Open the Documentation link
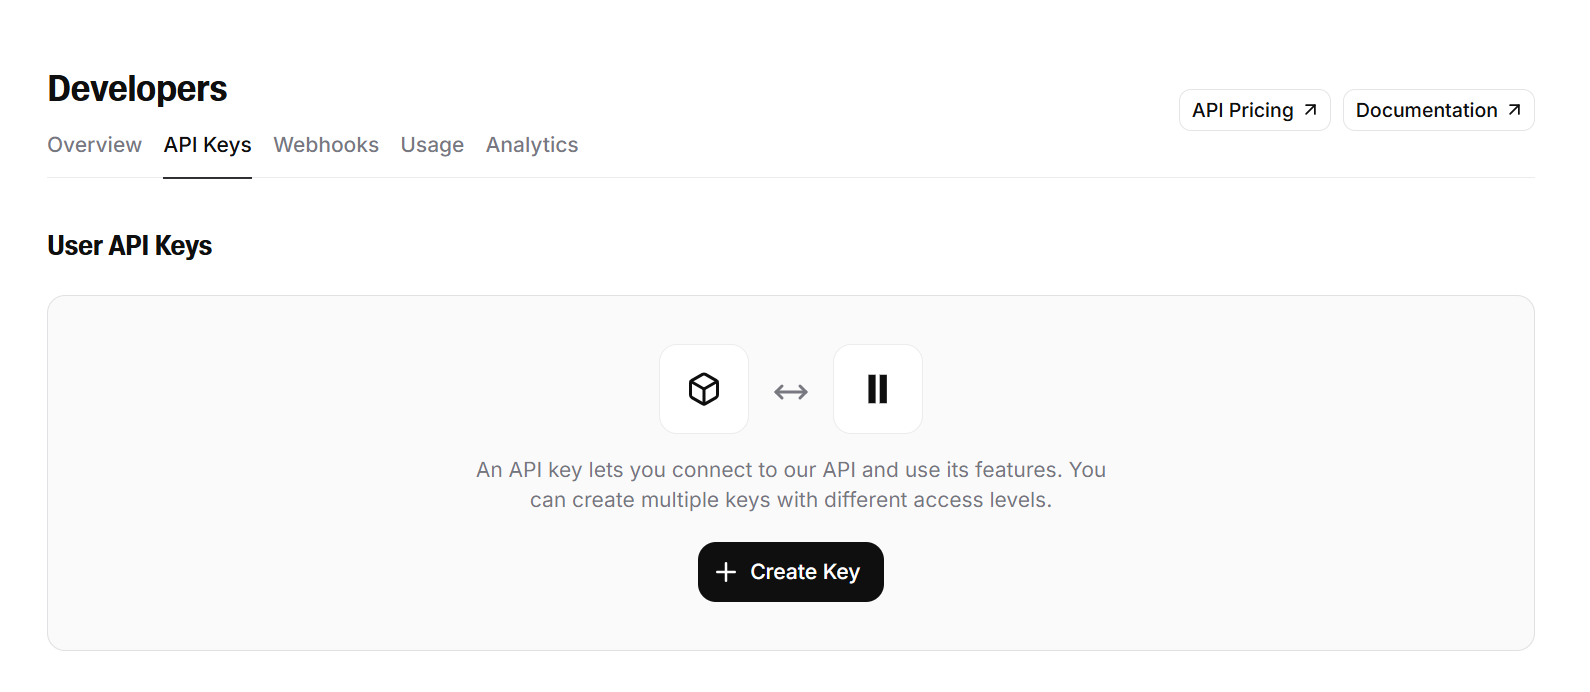1590x692 pixels. [x=1438, y=110]
